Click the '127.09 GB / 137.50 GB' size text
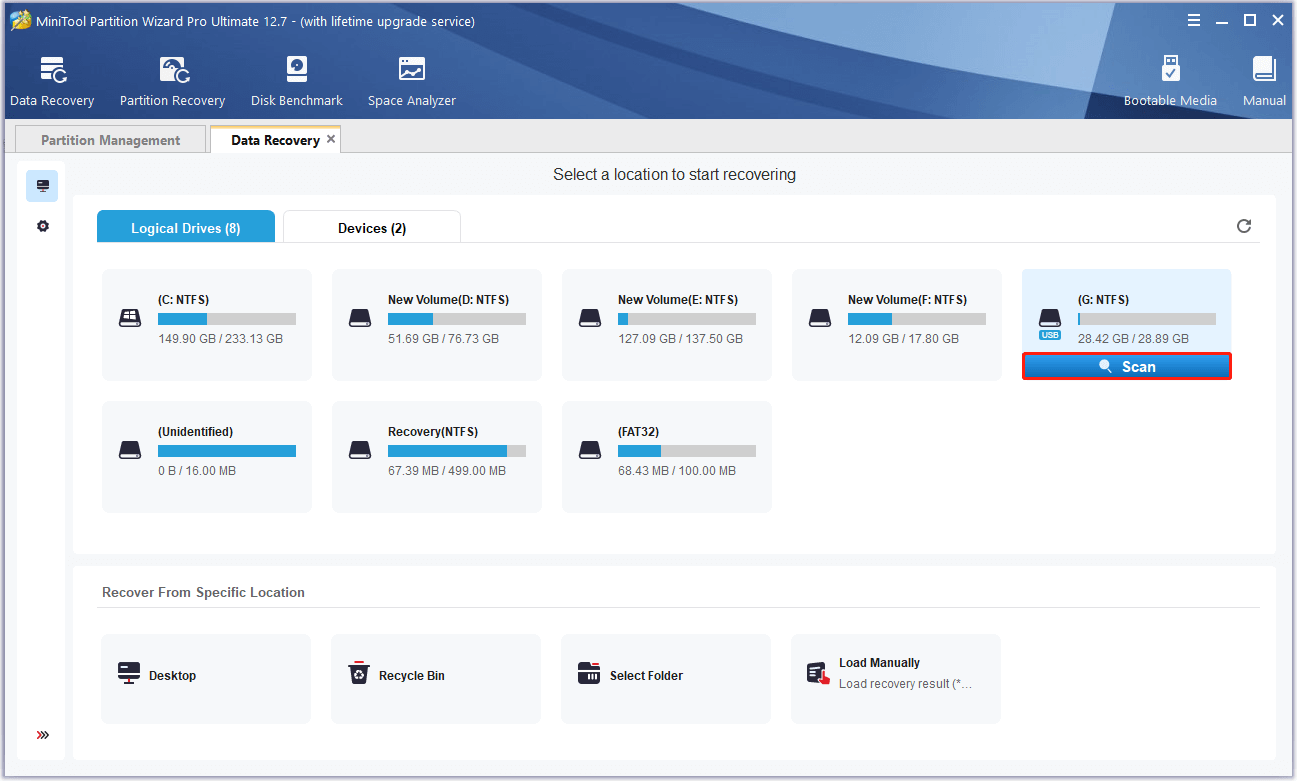This screenshot has width=1297, height=781. tap(680, 339)
